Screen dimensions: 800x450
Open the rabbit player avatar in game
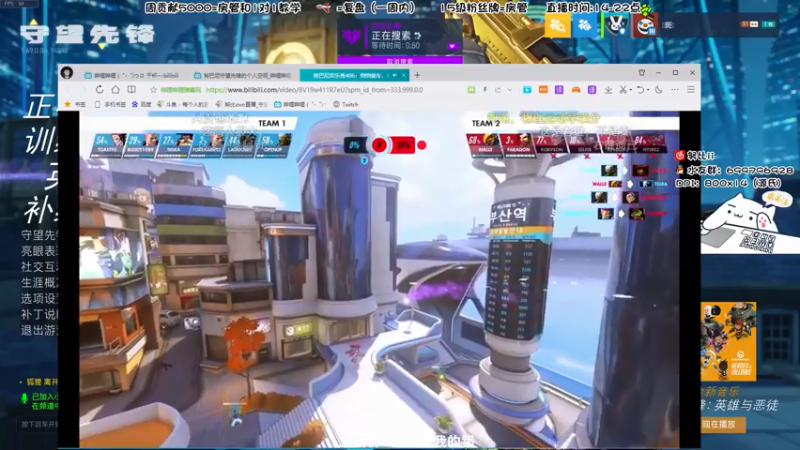616,24
